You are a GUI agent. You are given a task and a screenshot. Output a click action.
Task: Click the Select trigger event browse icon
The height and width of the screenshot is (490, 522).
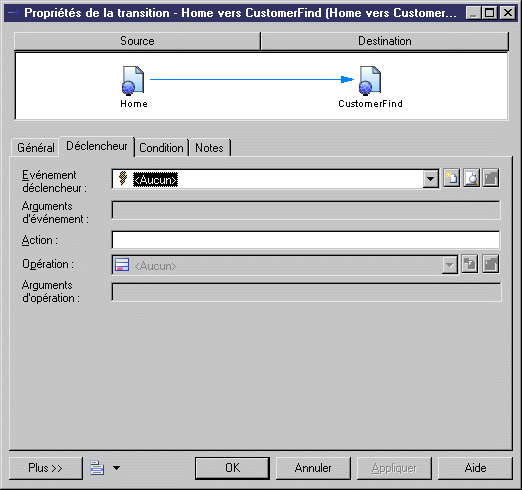click(471, 178)
